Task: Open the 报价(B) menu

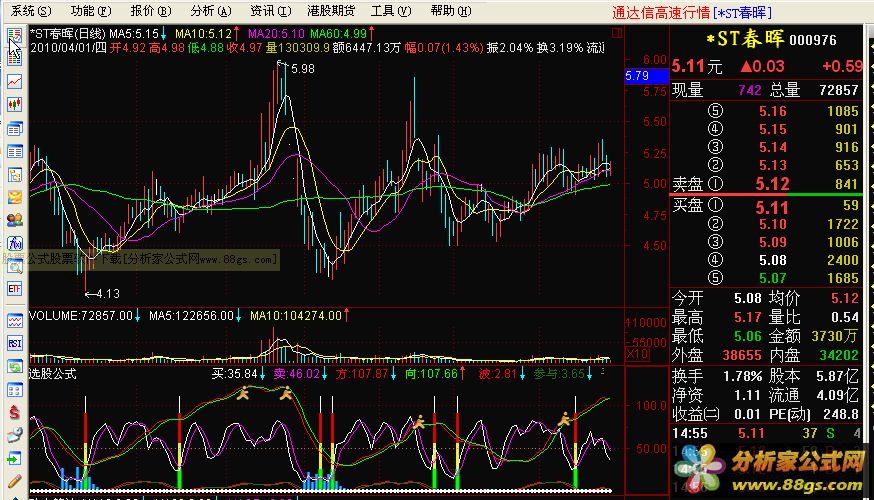Action: click(x=150, y=11)
